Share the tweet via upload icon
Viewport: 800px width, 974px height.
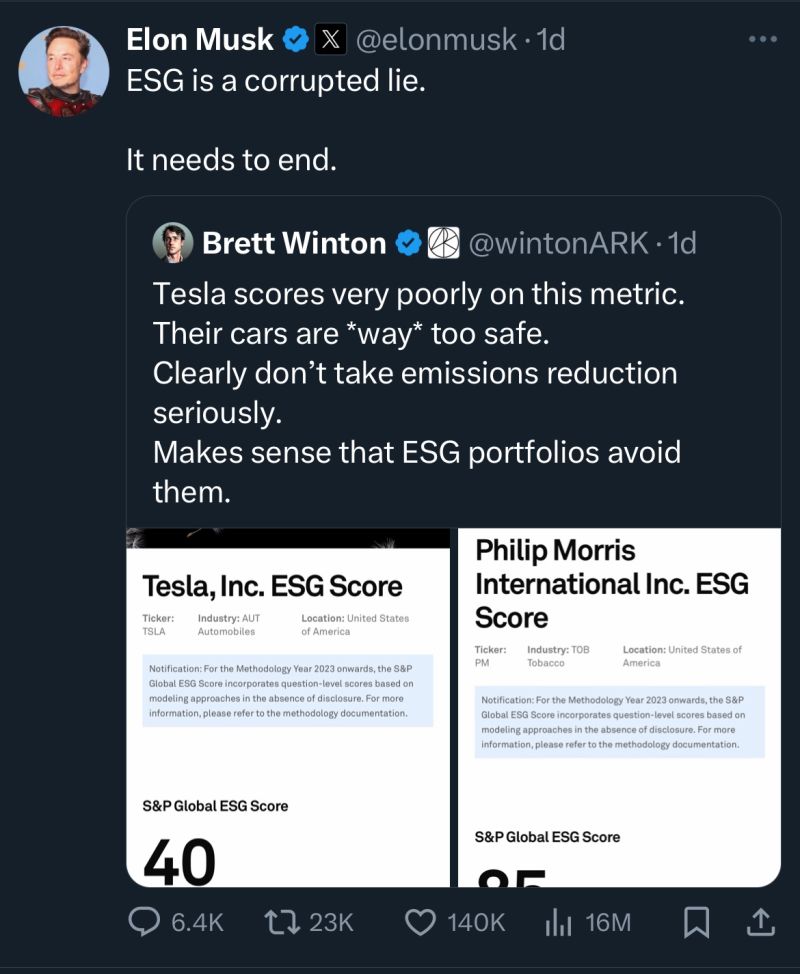[x=760, y=921]
